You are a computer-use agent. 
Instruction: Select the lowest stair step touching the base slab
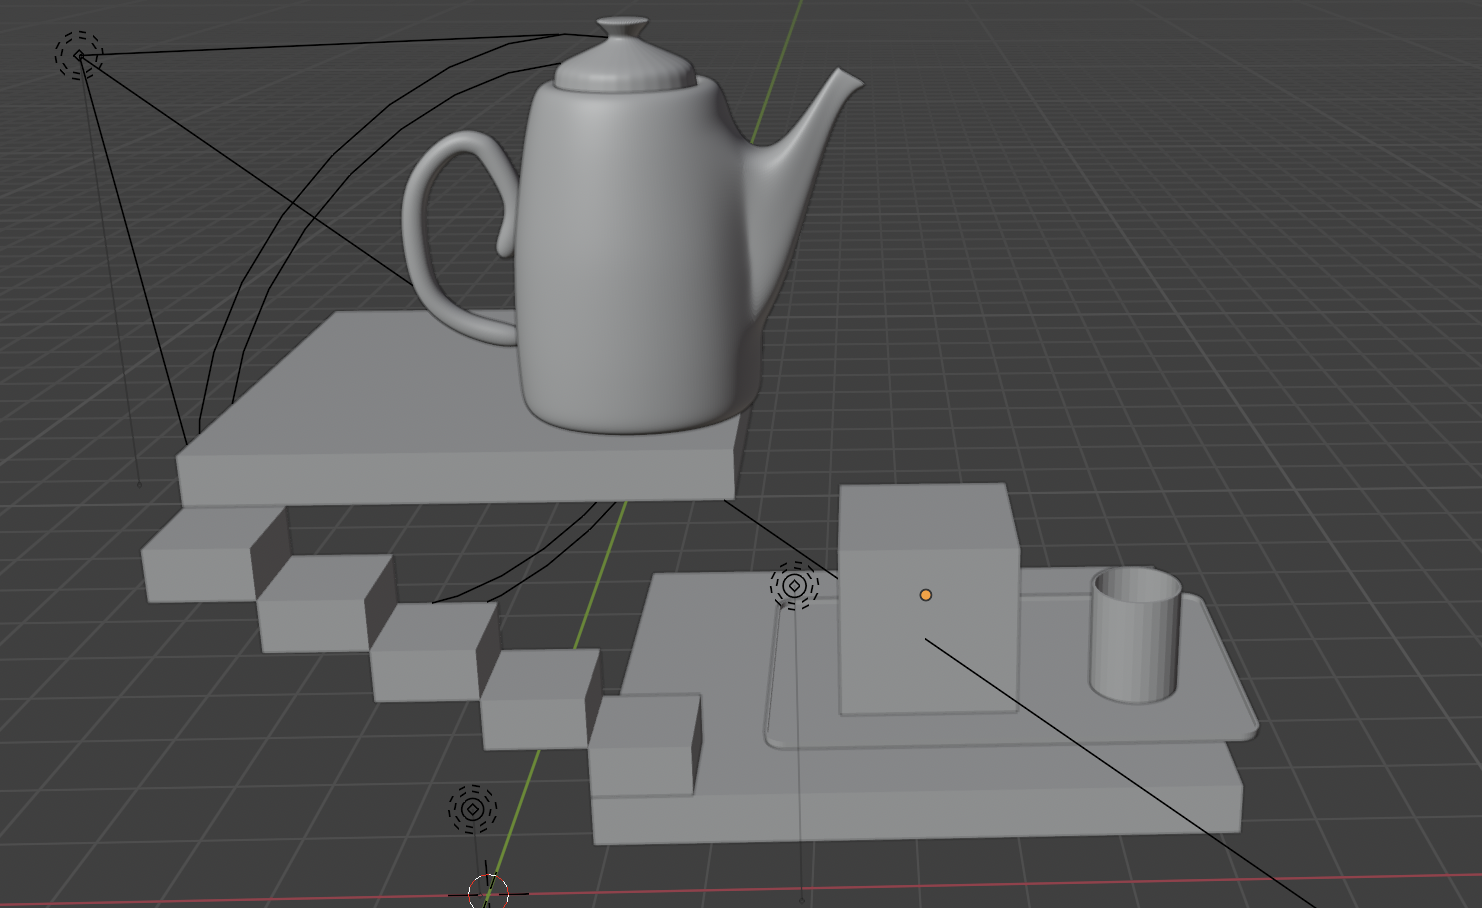tap(645, 745)
